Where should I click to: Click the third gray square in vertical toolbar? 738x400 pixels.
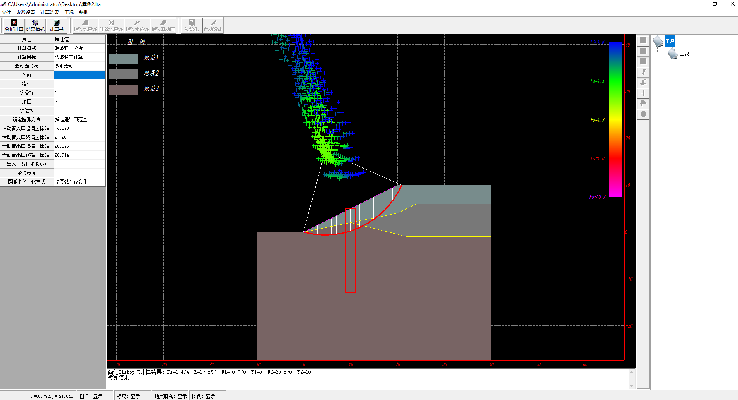pos(643,61)
